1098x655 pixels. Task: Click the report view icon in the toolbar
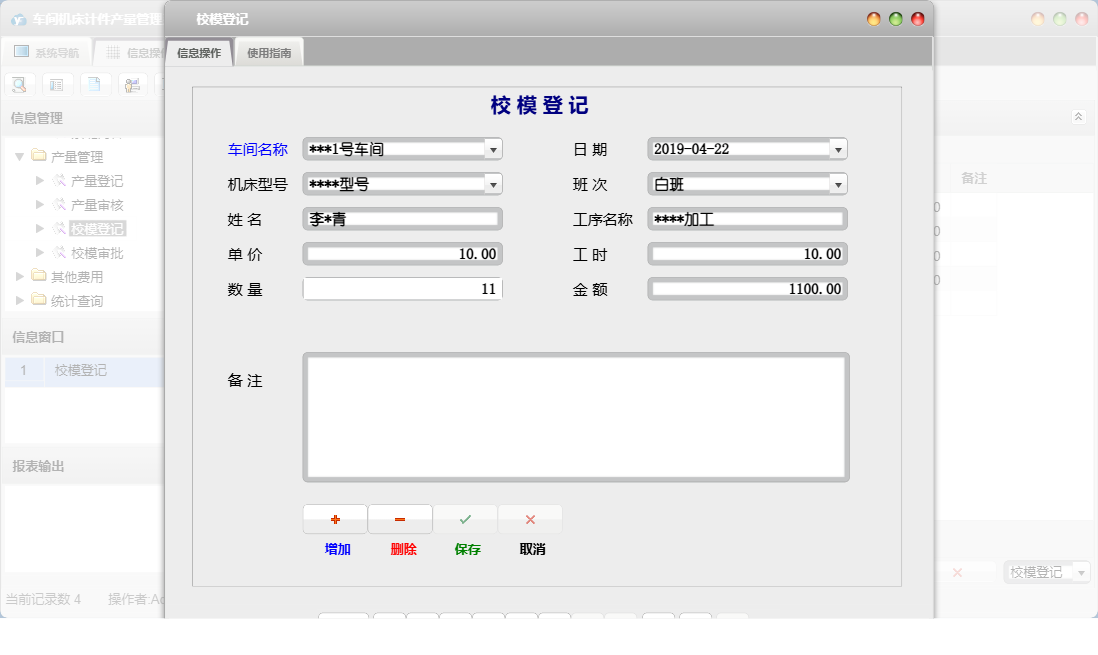(x=57, y=84)
